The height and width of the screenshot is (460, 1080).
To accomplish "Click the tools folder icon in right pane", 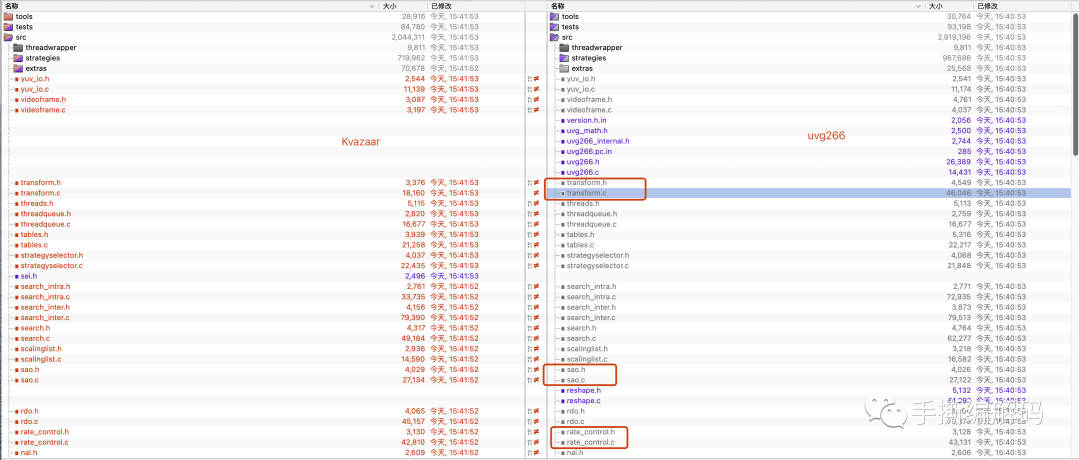I will click(x=555, y=17).
